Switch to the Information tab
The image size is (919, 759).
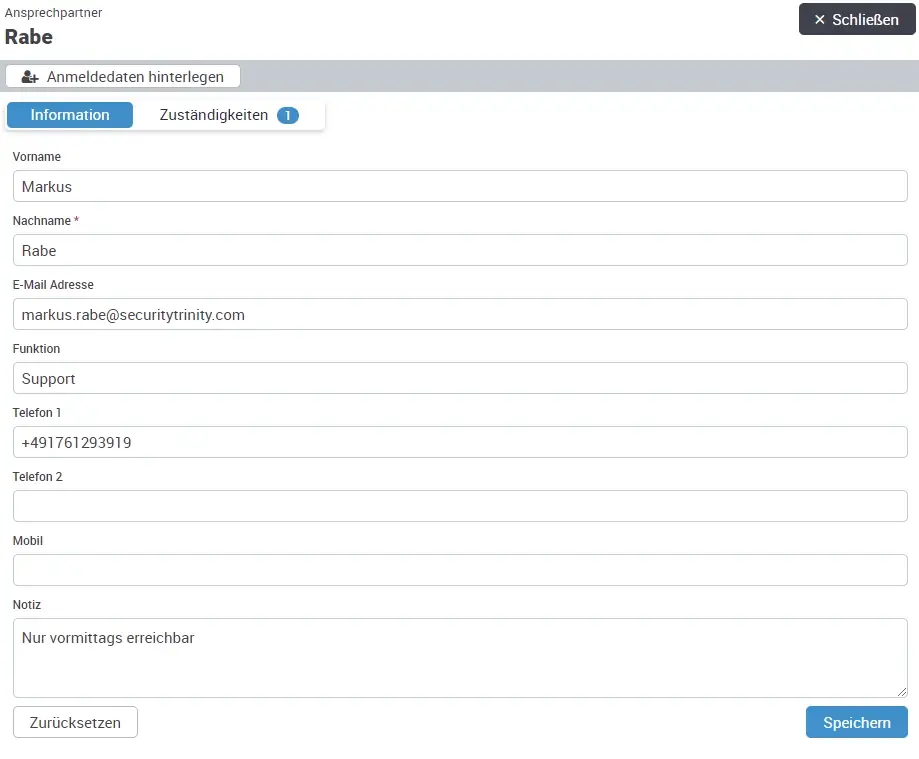(70, 115)
